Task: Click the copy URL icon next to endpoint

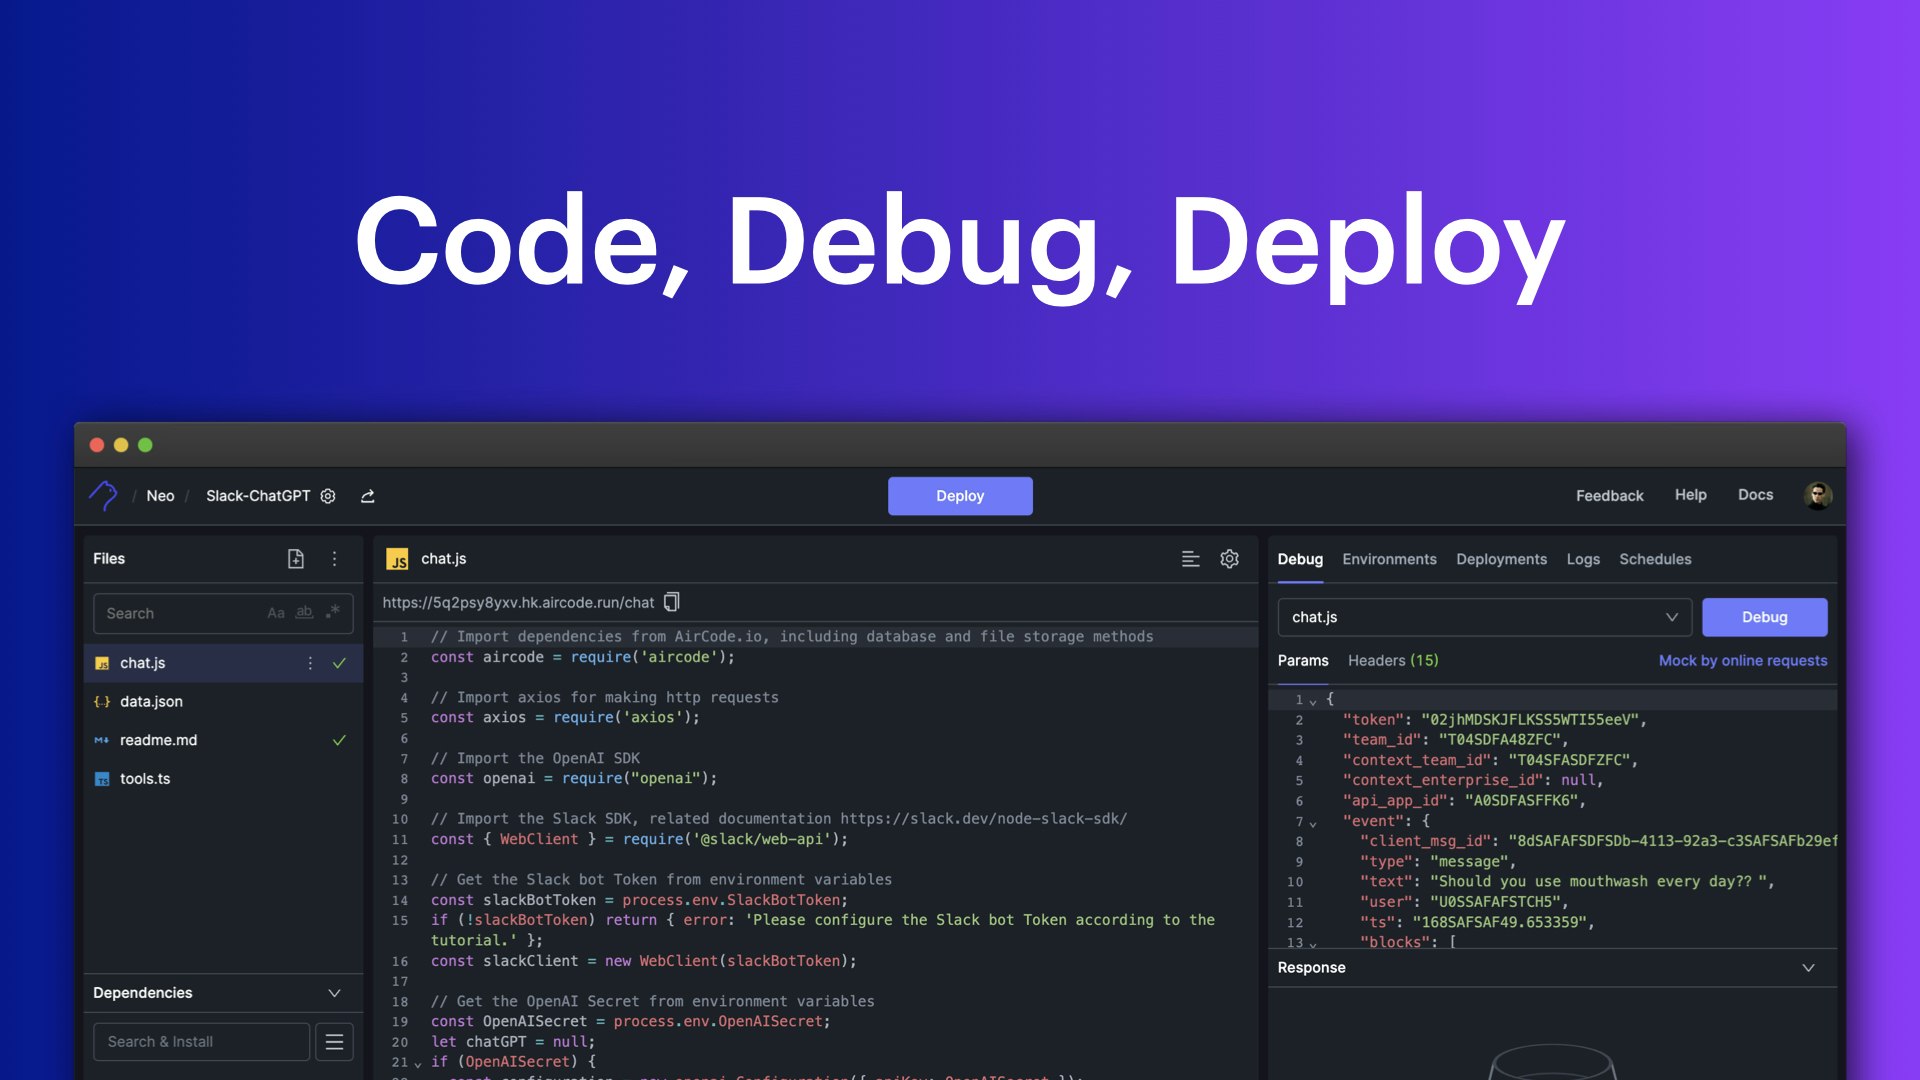Action: point(673,604)
